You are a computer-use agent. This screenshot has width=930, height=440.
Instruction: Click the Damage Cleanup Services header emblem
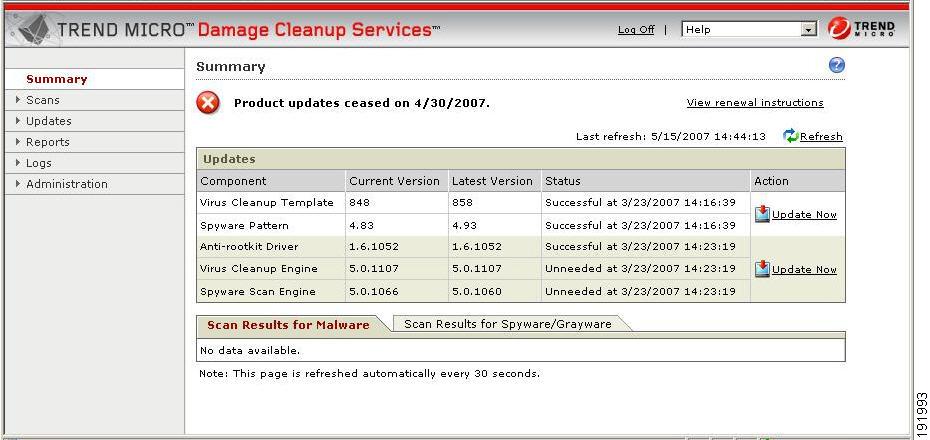(x=35, y=30)
